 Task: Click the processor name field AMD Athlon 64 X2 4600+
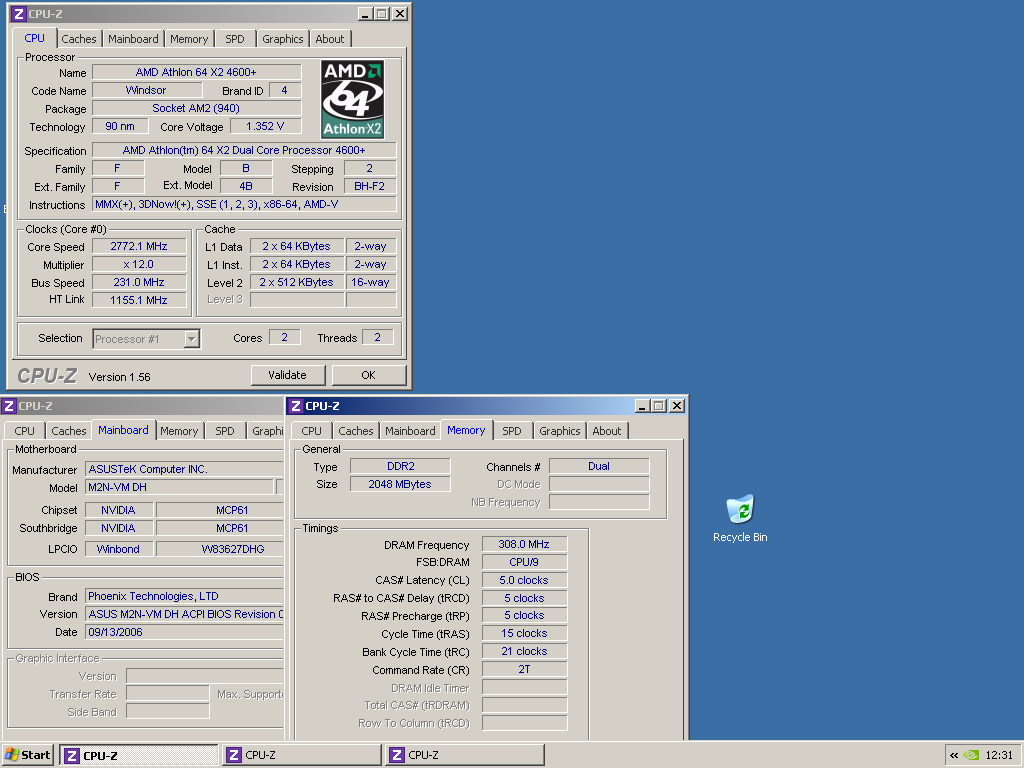197,72
